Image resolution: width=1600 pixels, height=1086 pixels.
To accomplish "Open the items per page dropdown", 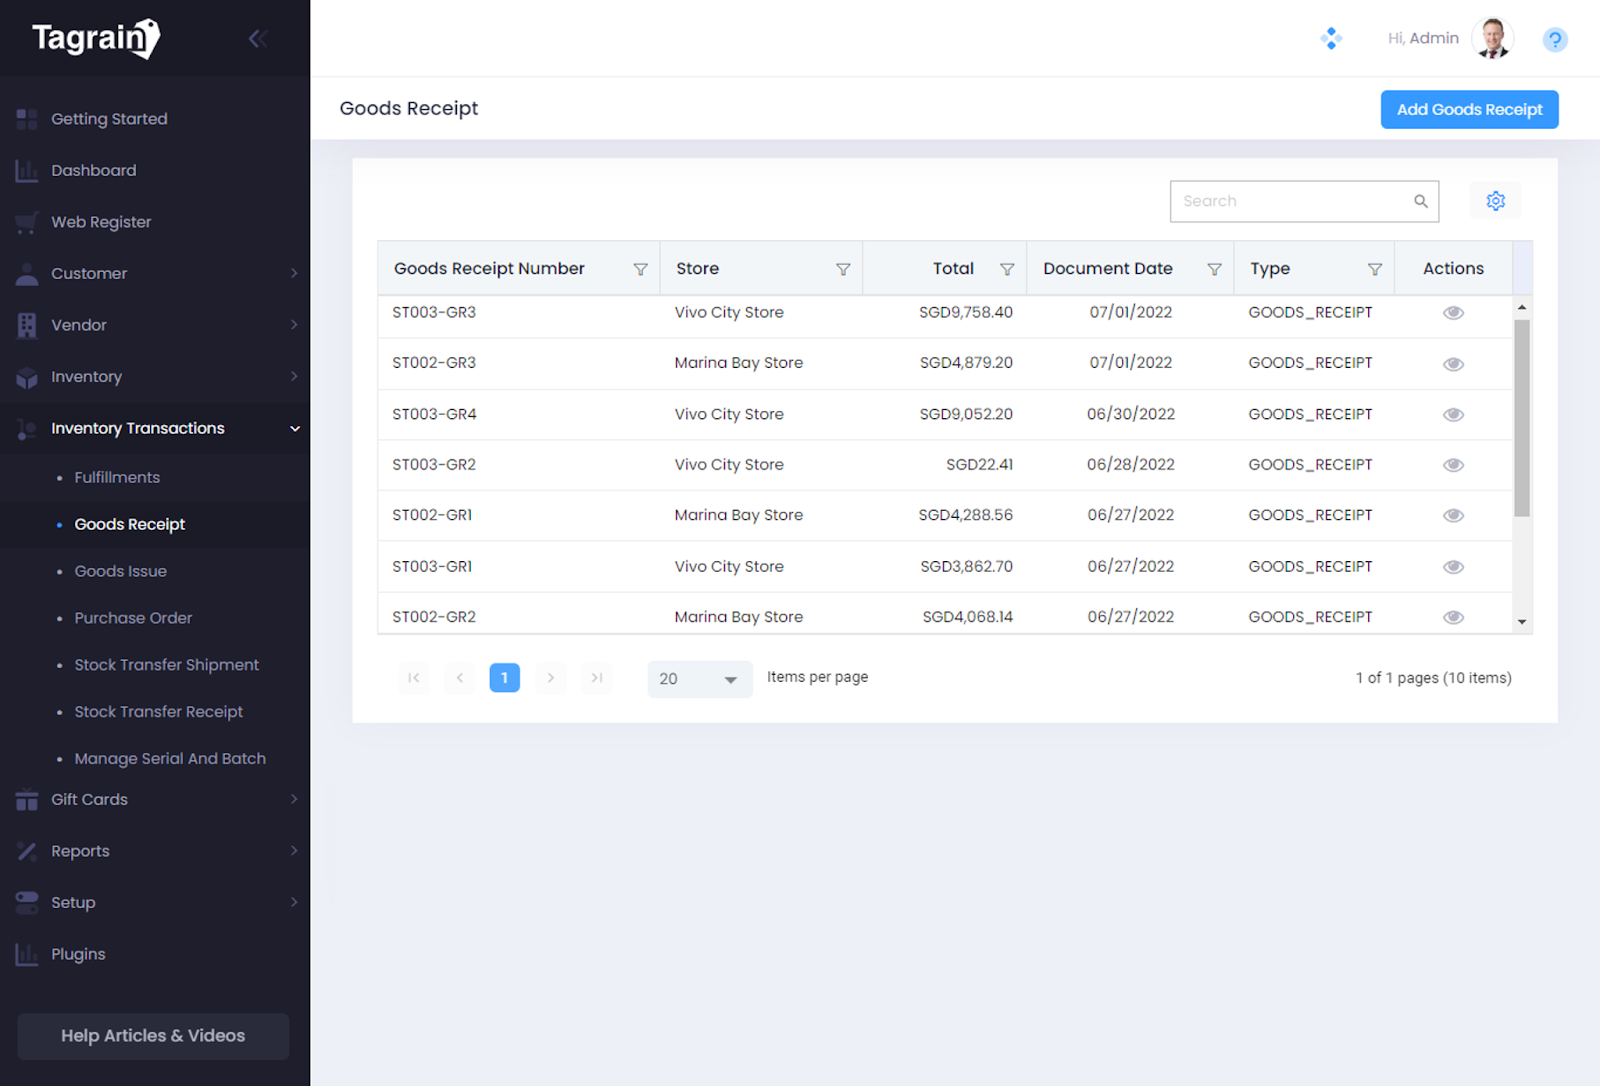I will pyautogui.click(x=699, y=679).
